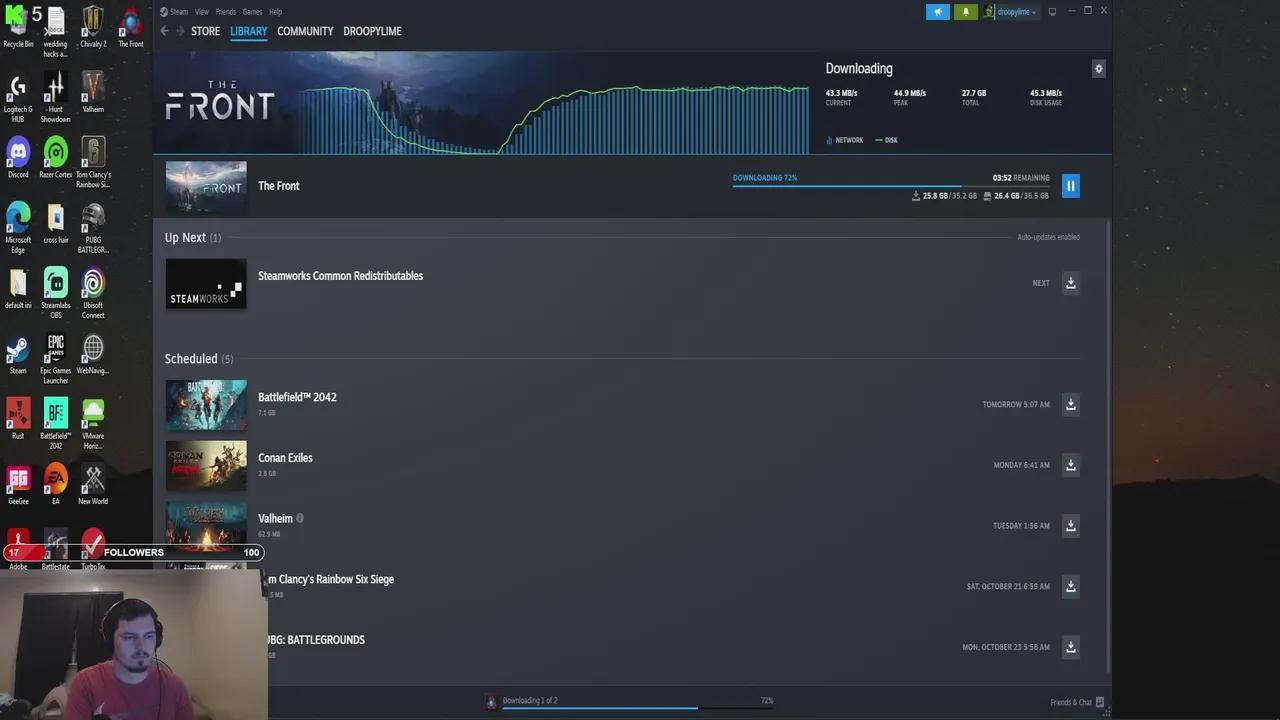This screenshot has height=720, width=1280.
Task: Click TOMORROW 5:07 AM schedule time
Action: click(1016, 405)
